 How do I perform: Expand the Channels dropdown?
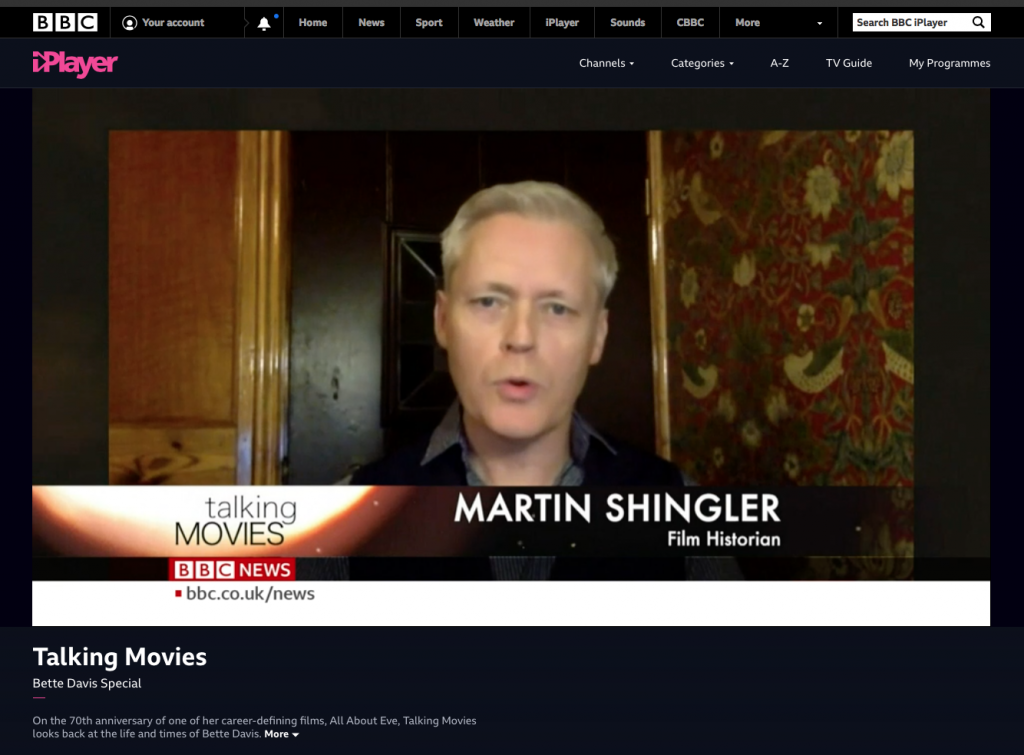click(x=606, y=63)
